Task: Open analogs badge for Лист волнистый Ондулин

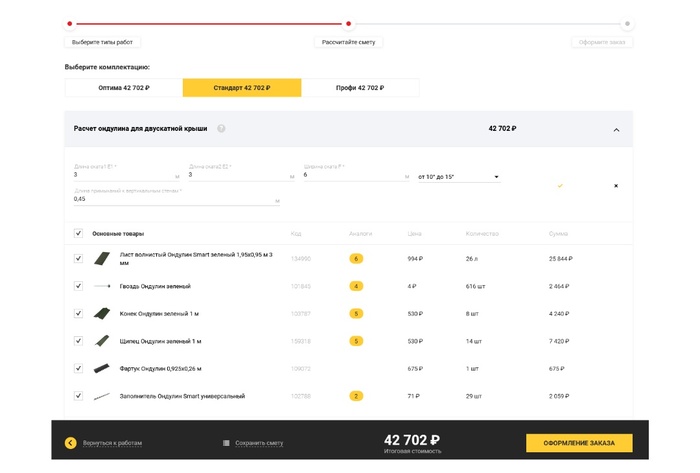Action: [x=356, y=258]
